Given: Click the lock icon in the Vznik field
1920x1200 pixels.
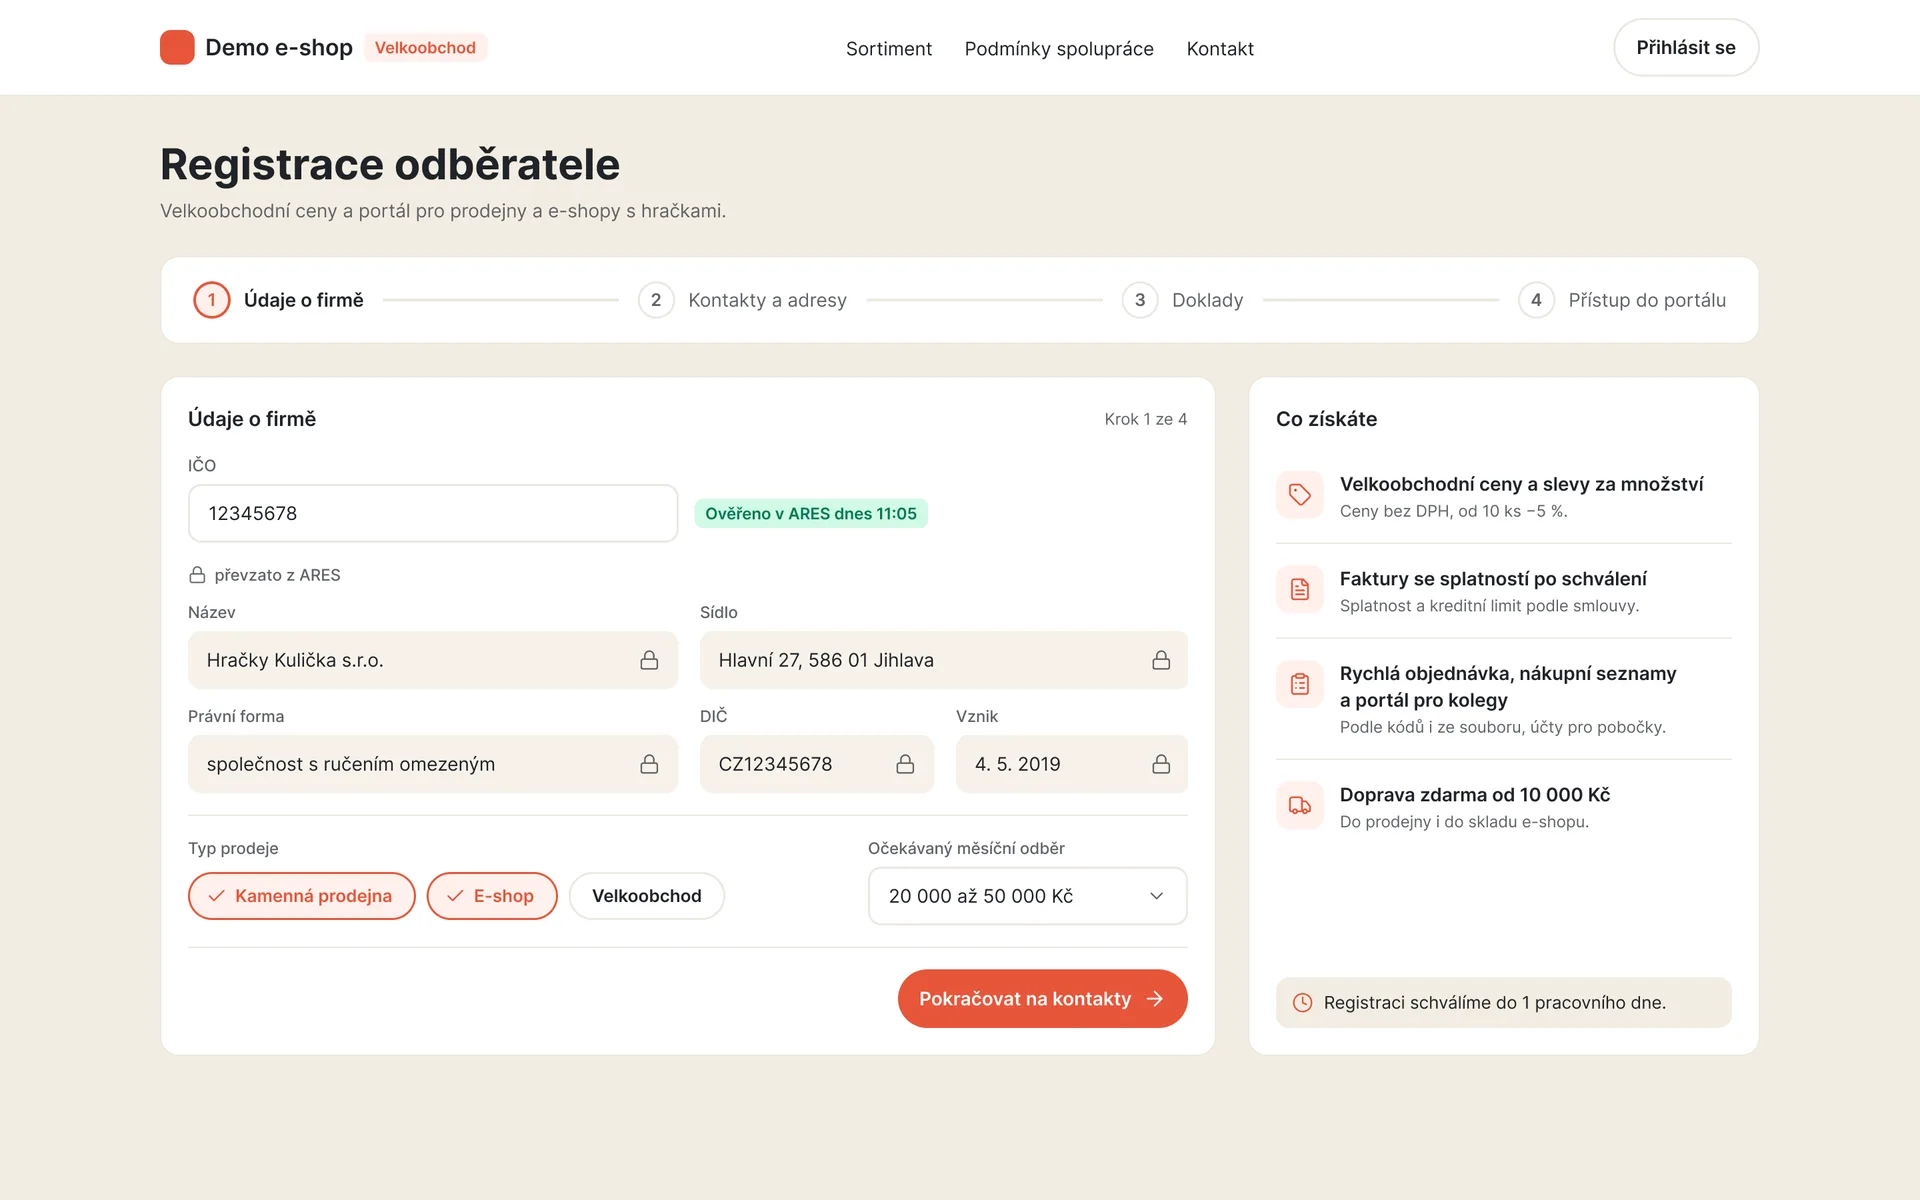Looking at the screenshot, I should coord(1161,764).
